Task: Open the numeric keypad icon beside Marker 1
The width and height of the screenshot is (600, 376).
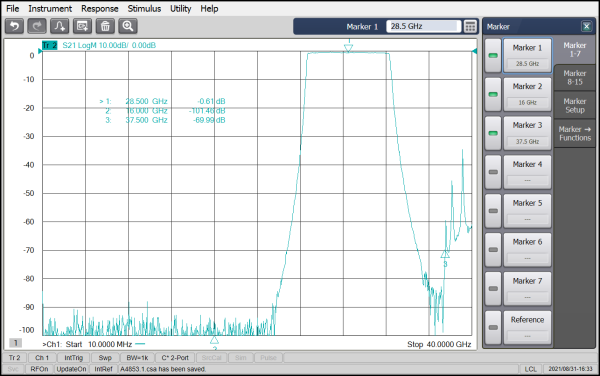Action: 470,26
